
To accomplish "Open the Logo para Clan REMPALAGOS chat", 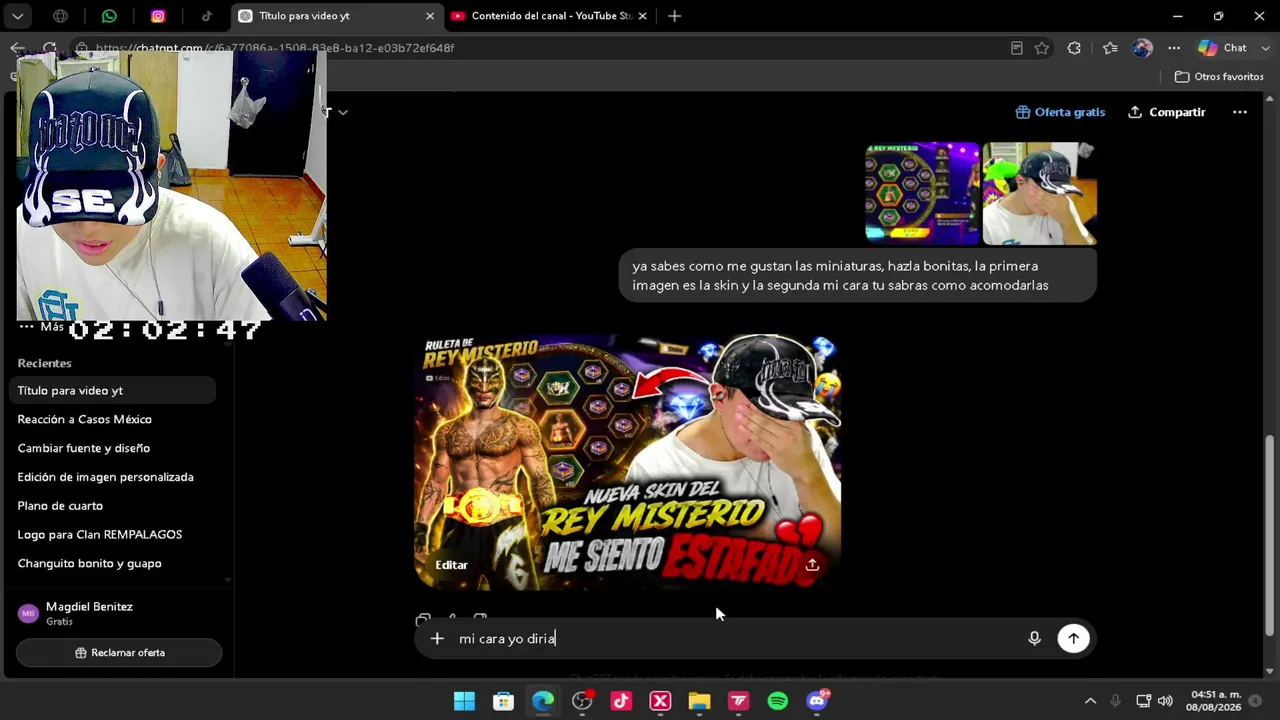I will pyautogui.click(x=112, y=534).
